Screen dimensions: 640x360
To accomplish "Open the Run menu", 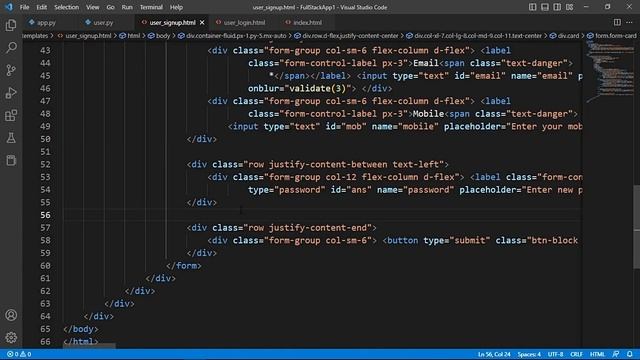I will (127, 7).
